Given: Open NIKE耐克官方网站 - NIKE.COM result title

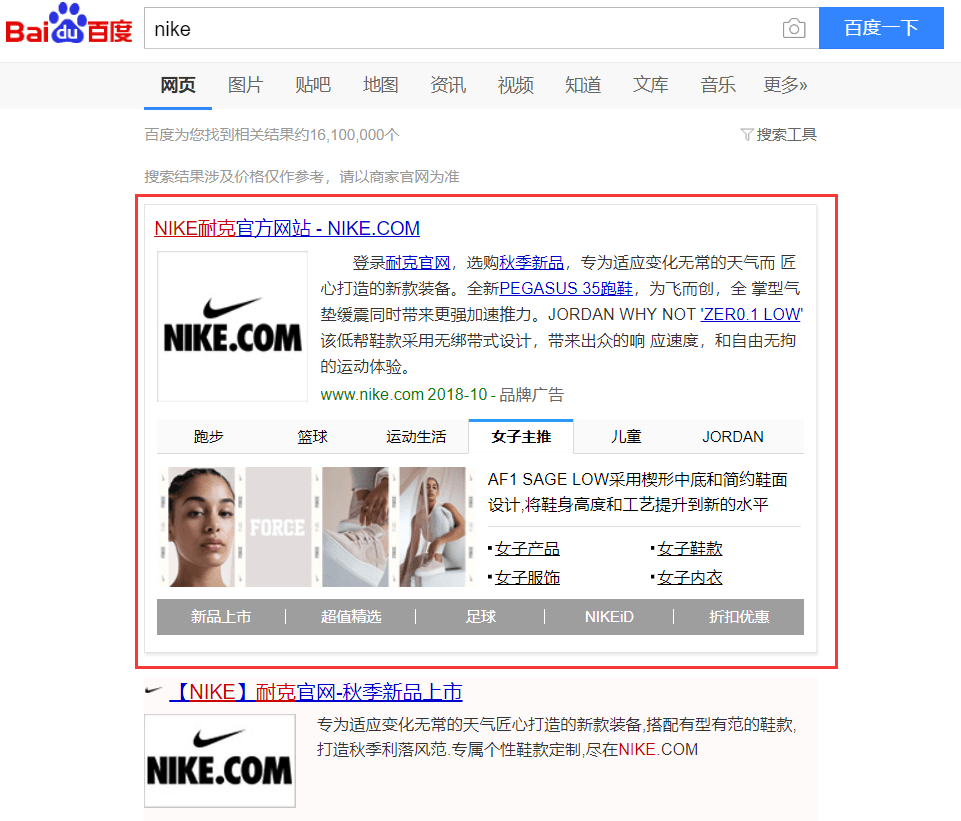Looking at the screenshot, I should (287, 229).
